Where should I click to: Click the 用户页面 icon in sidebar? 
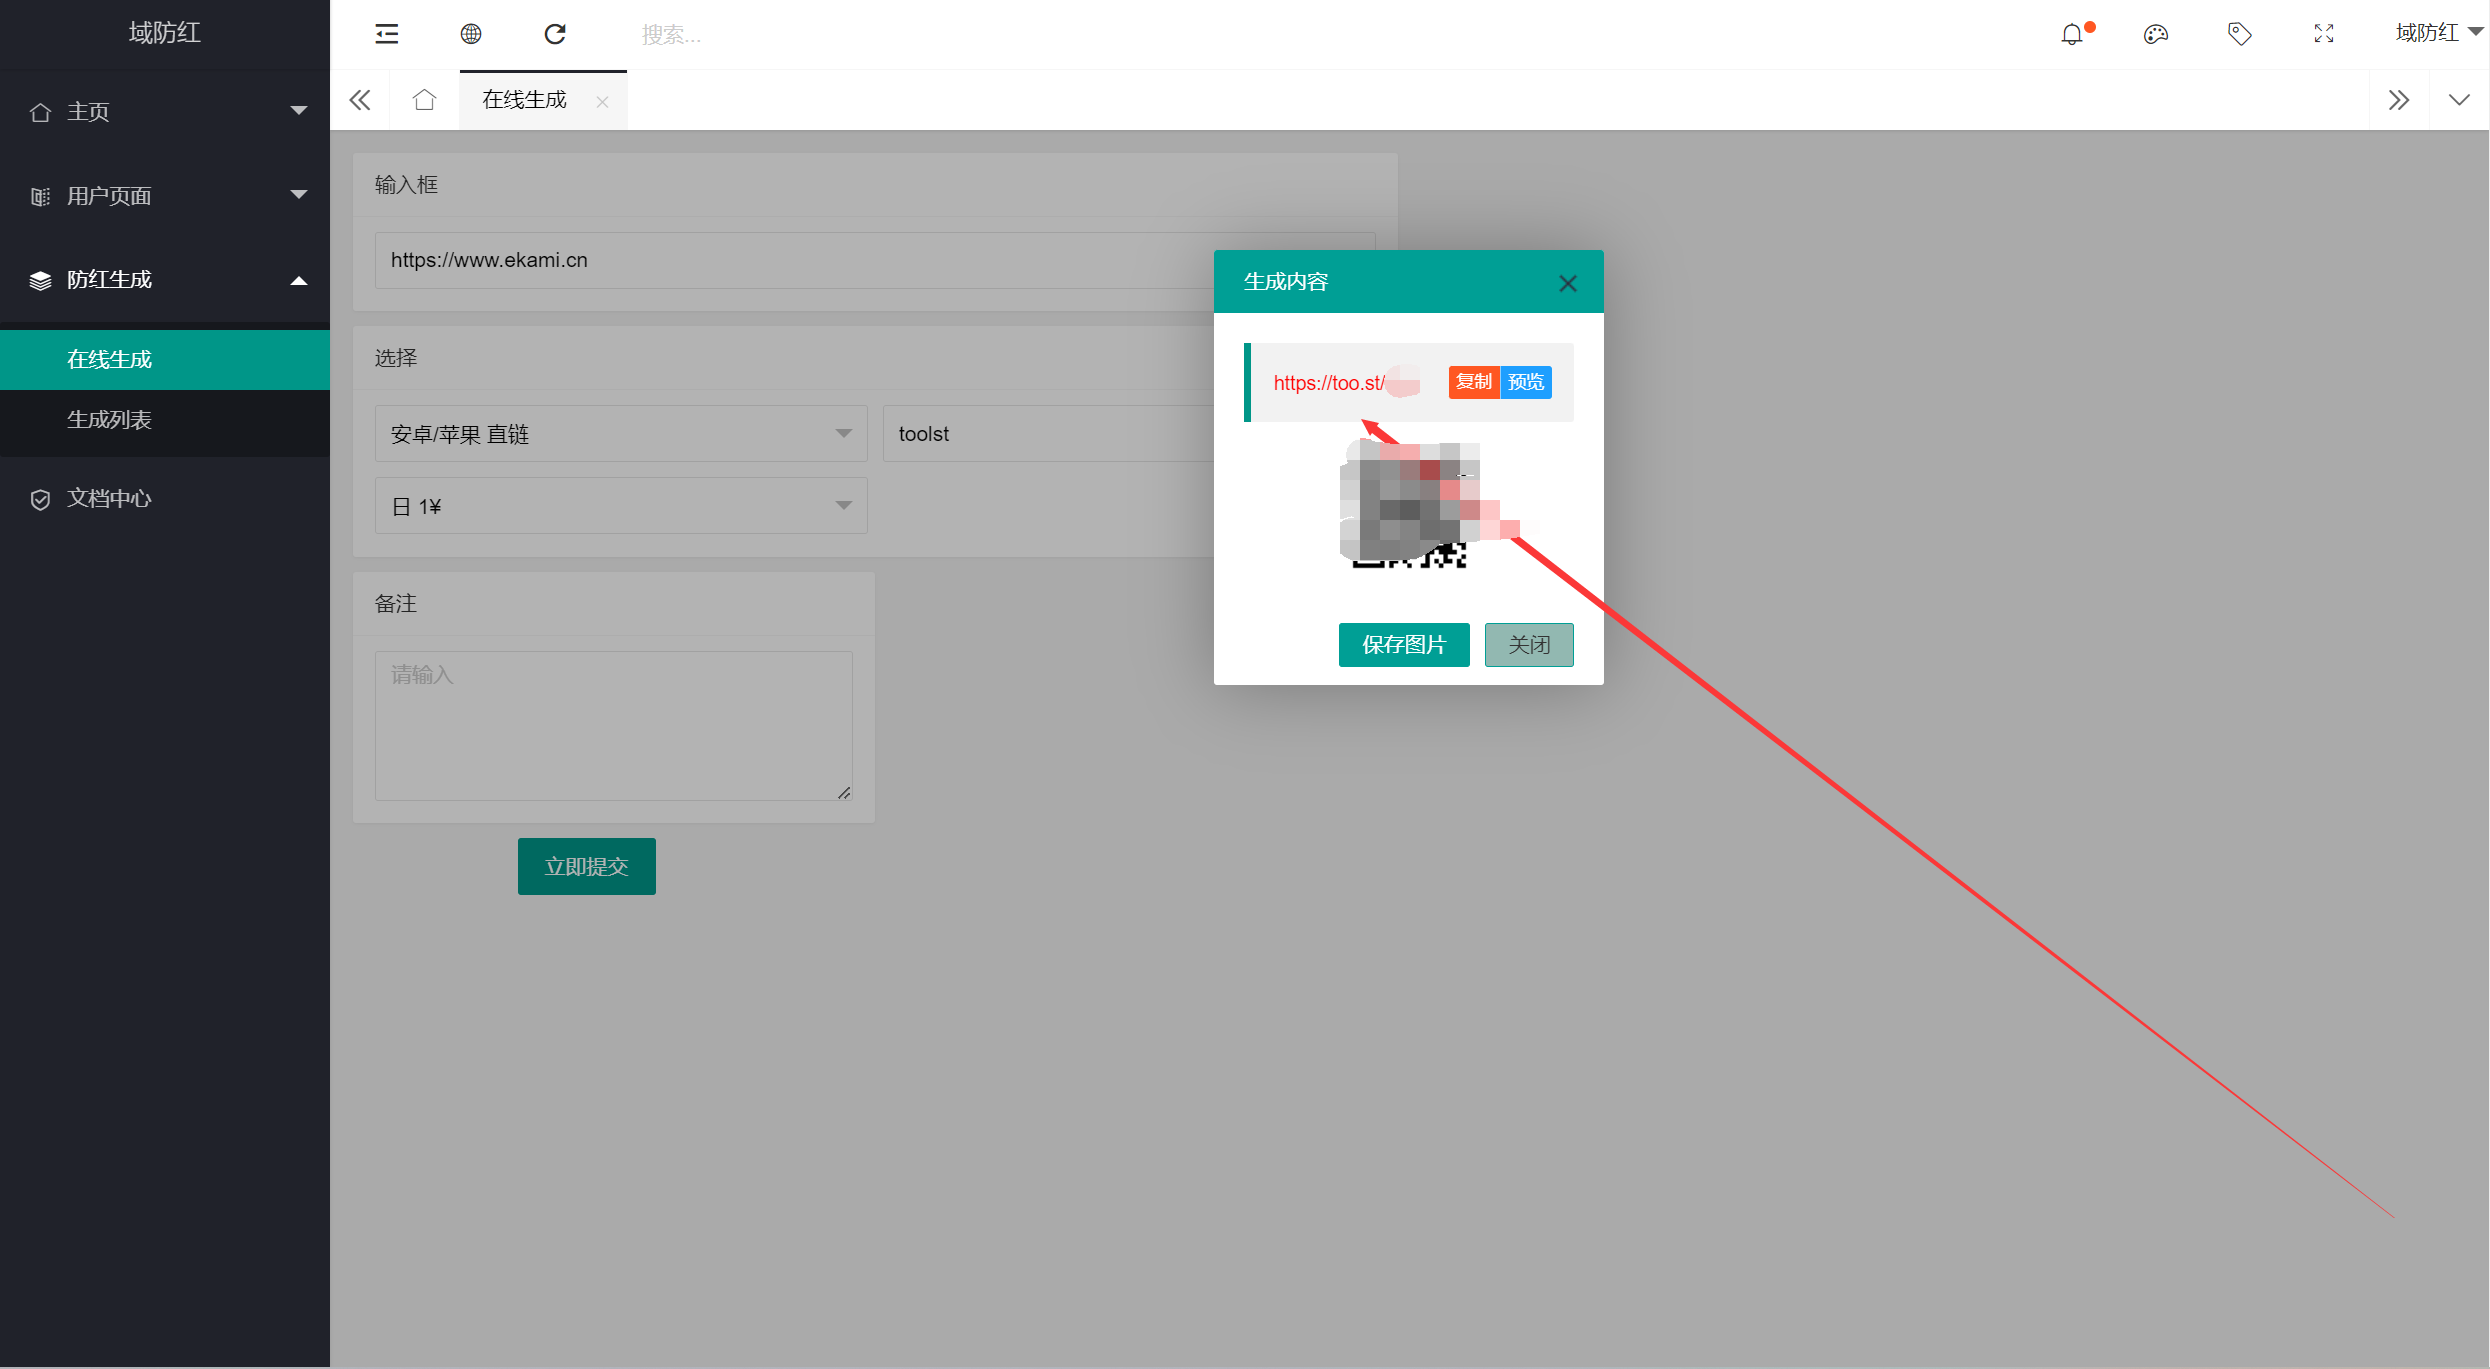[x=40, y=196]
